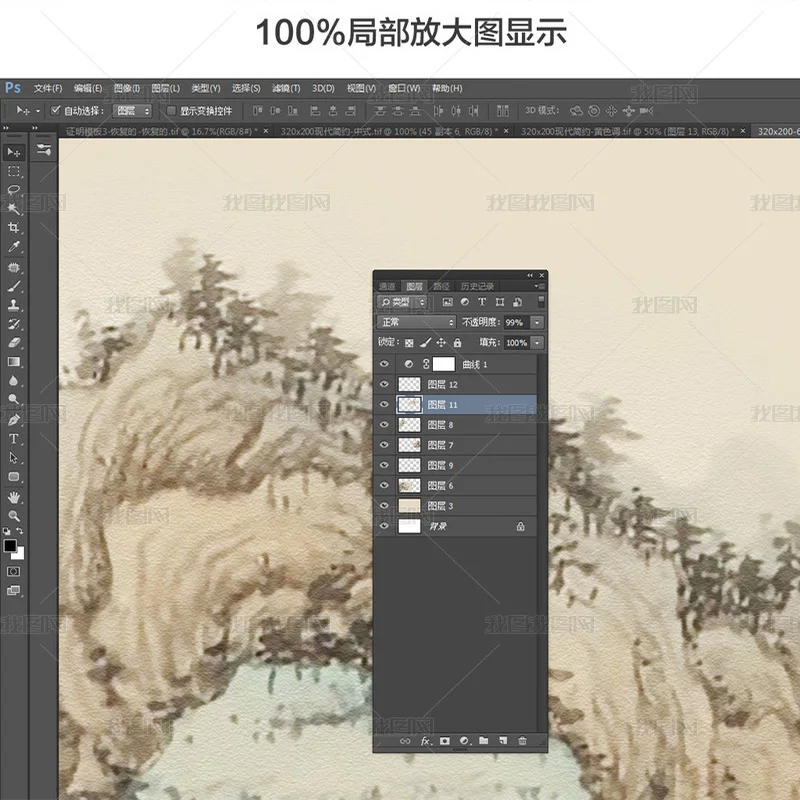
Task: Open the 图像(I) menu
Action: [127, 88]
